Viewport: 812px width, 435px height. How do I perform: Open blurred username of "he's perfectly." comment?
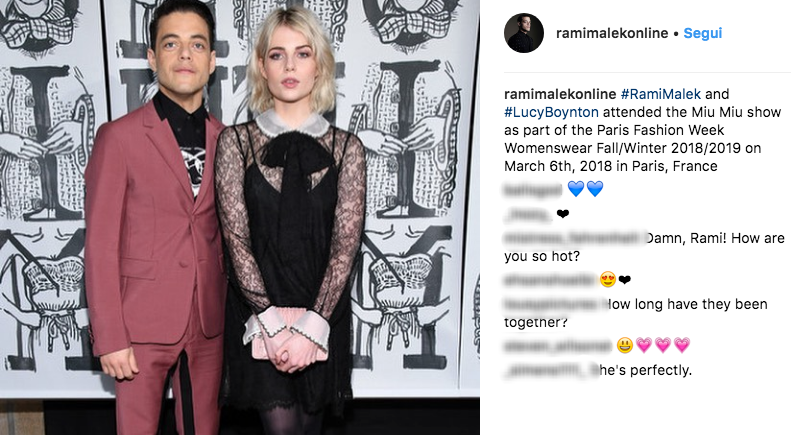[551, 371]
